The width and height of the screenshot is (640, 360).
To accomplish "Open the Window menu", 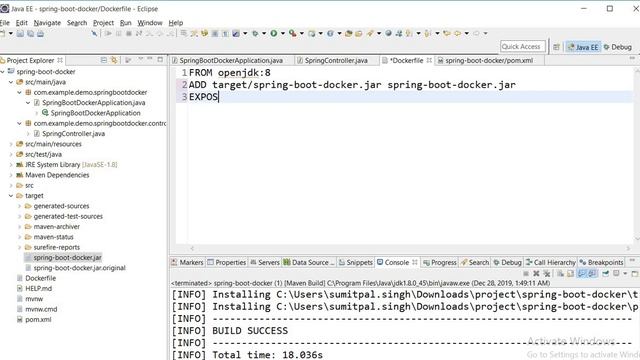I will click(150, 23).
